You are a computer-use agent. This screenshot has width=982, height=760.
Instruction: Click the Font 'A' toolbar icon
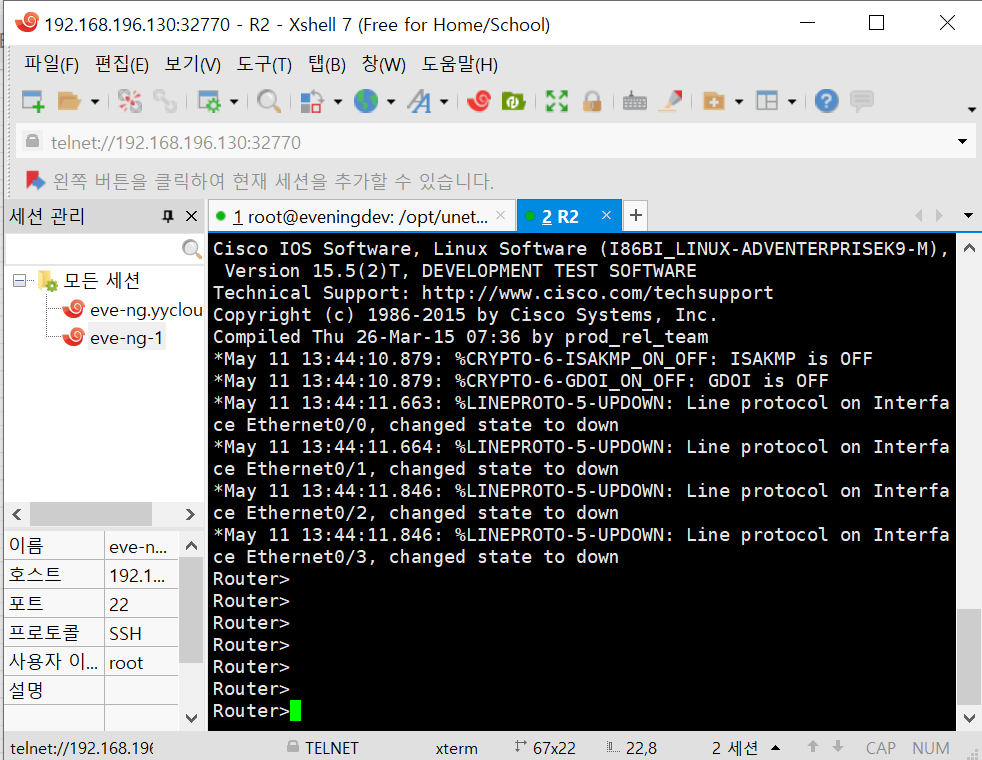tap(419, 101)
